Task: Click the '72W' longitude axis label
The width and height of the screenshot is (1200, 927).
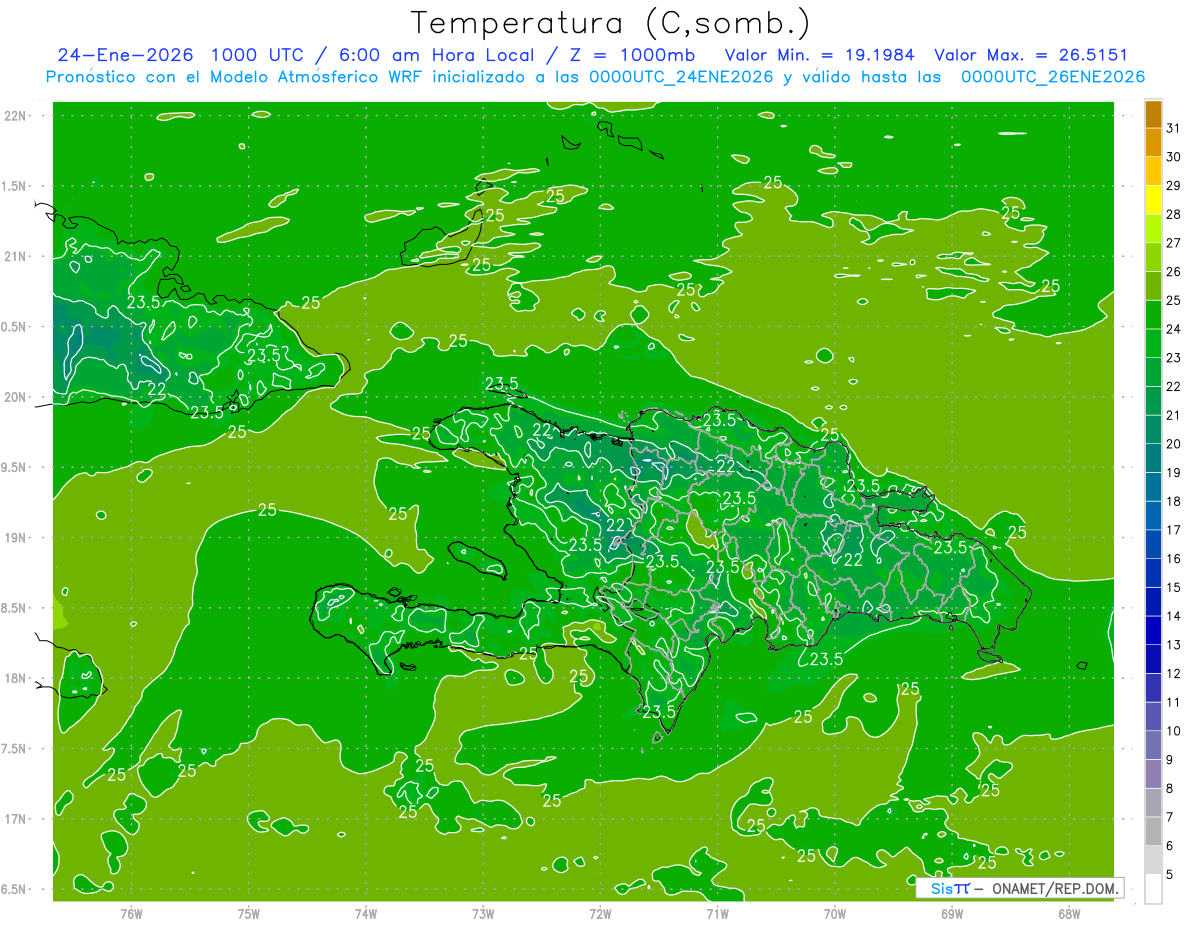Action: click(x=600, y=914)
